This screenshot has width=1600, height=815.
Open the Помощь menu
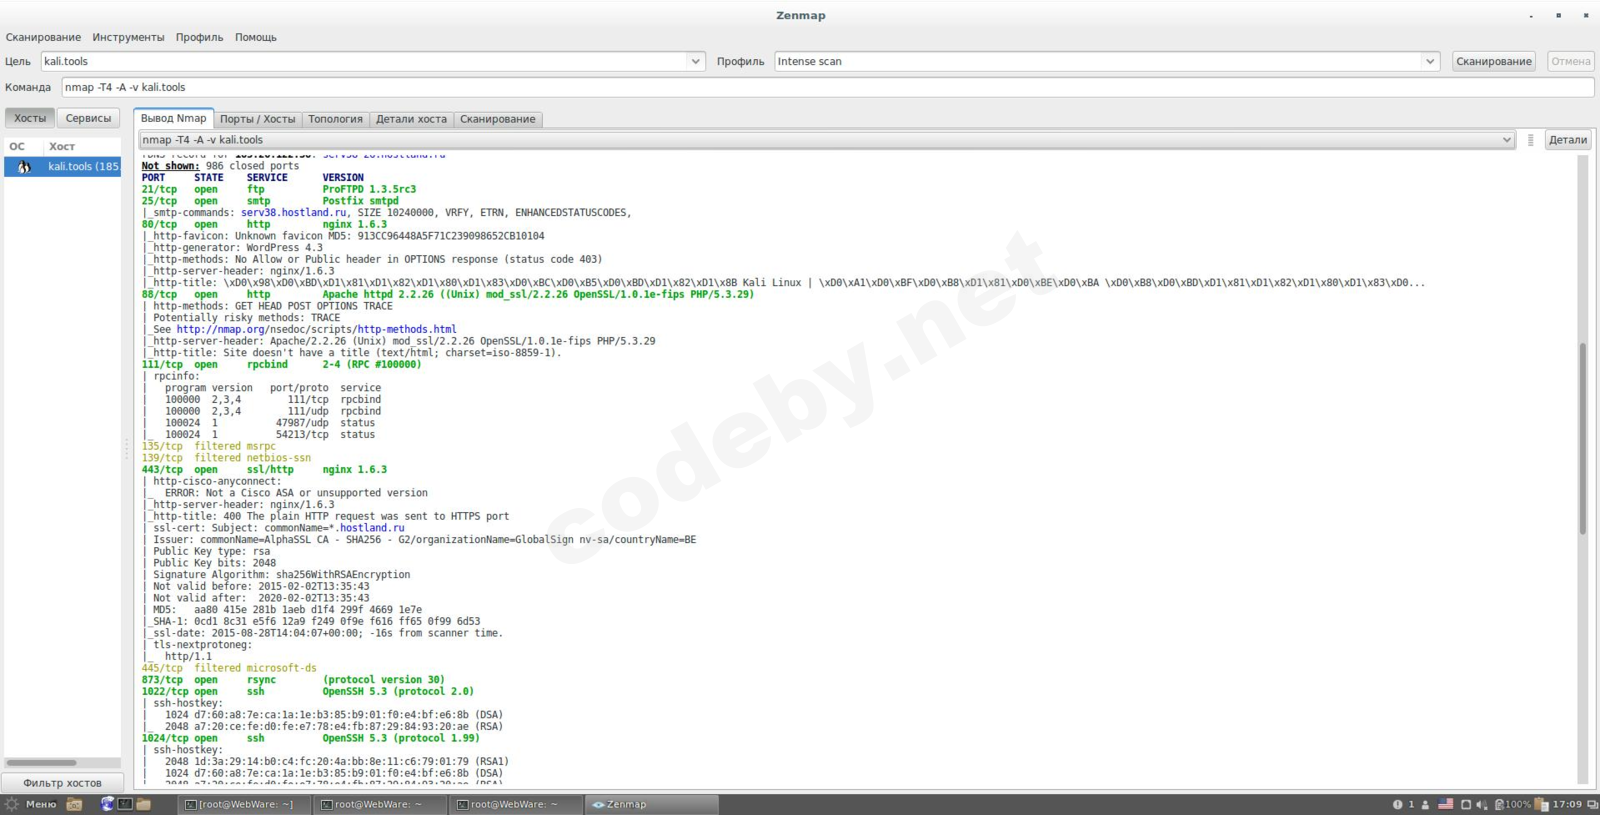coord(256,37)
